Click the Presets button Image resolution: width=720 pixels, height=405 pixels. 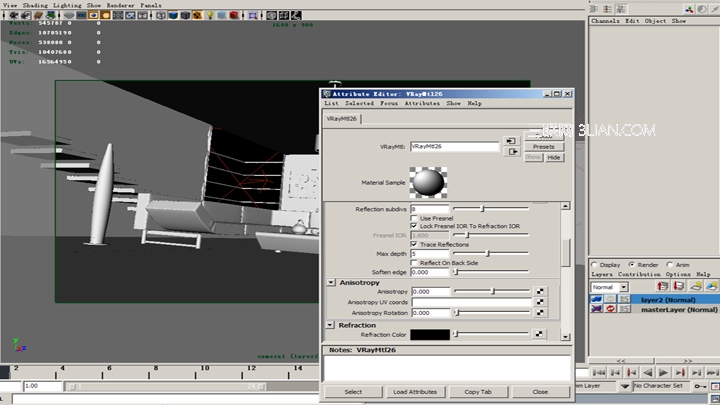(x=544, y=146)
